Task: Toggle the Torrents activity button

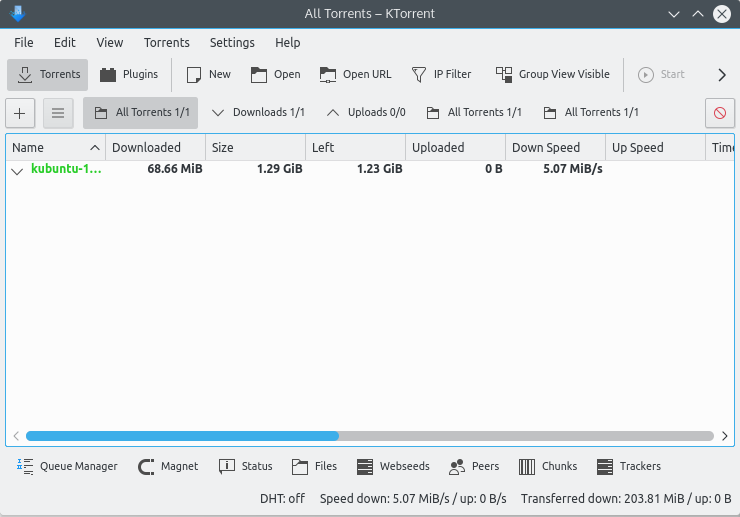Action: 48,74
